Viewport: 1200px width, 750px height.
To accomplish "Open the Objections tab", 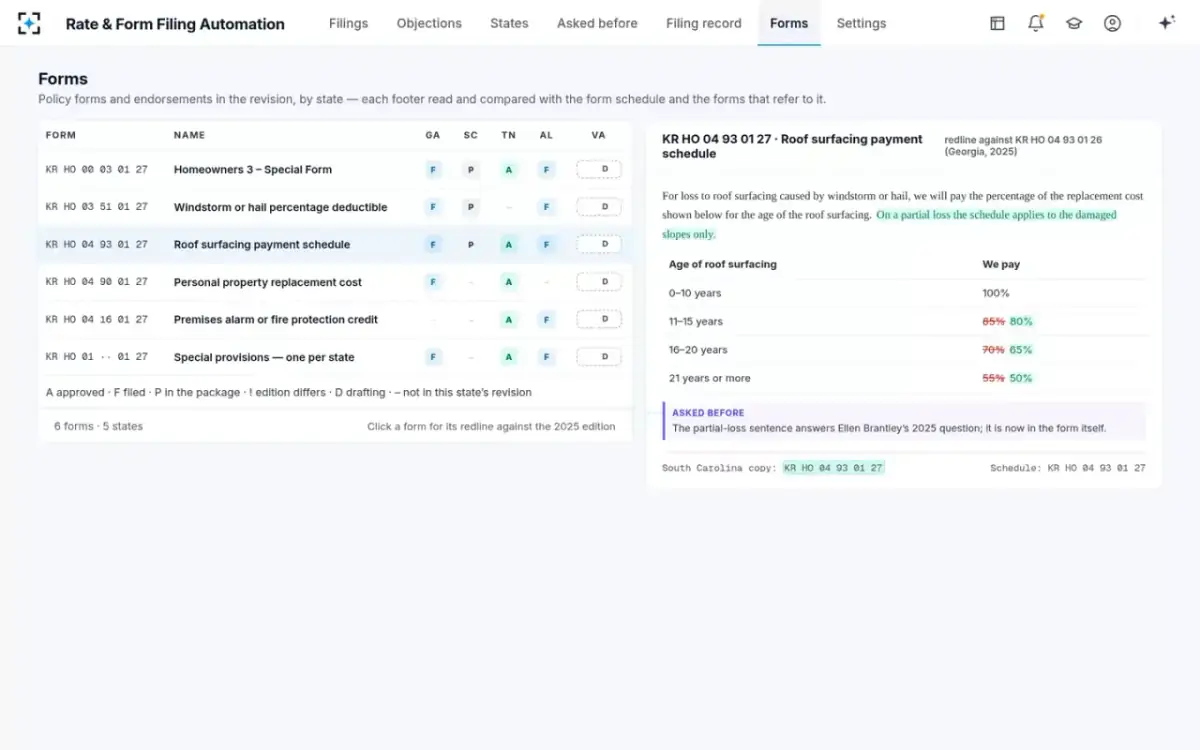I will (429, 23).
